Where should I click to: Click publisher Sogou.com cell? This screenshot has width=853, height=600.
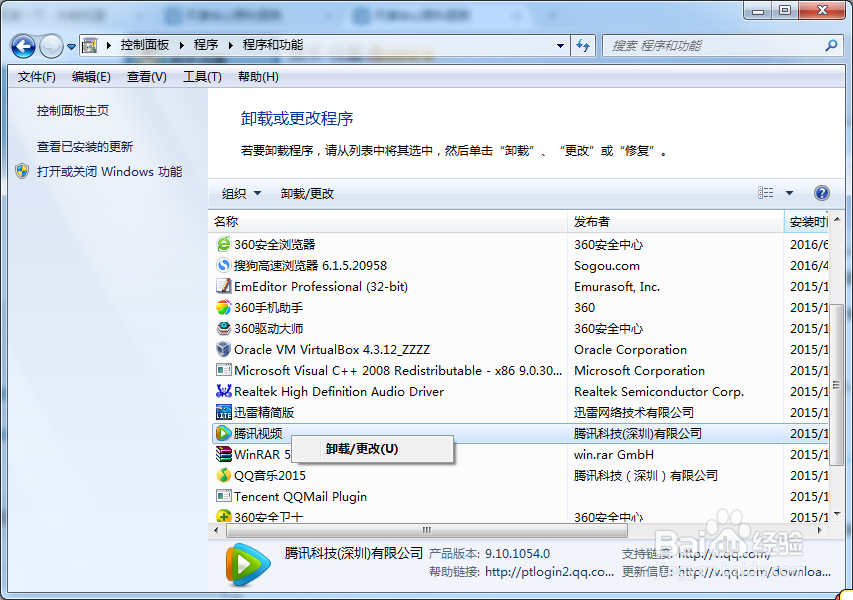[607, 265]
